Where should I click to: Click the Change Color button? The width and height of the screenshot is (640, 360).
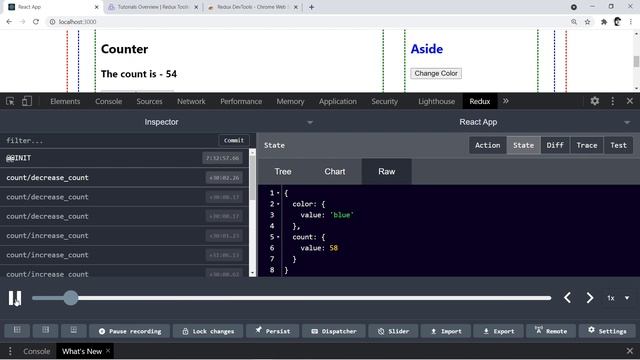click(x=436, y=73)
